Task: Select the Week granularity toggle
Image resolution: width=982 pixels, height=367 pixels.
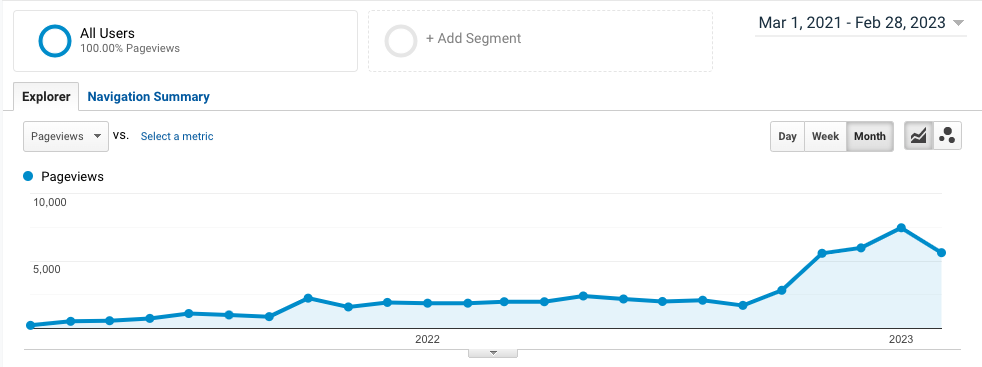Action: pyautogui.click(x=825, y=136)
